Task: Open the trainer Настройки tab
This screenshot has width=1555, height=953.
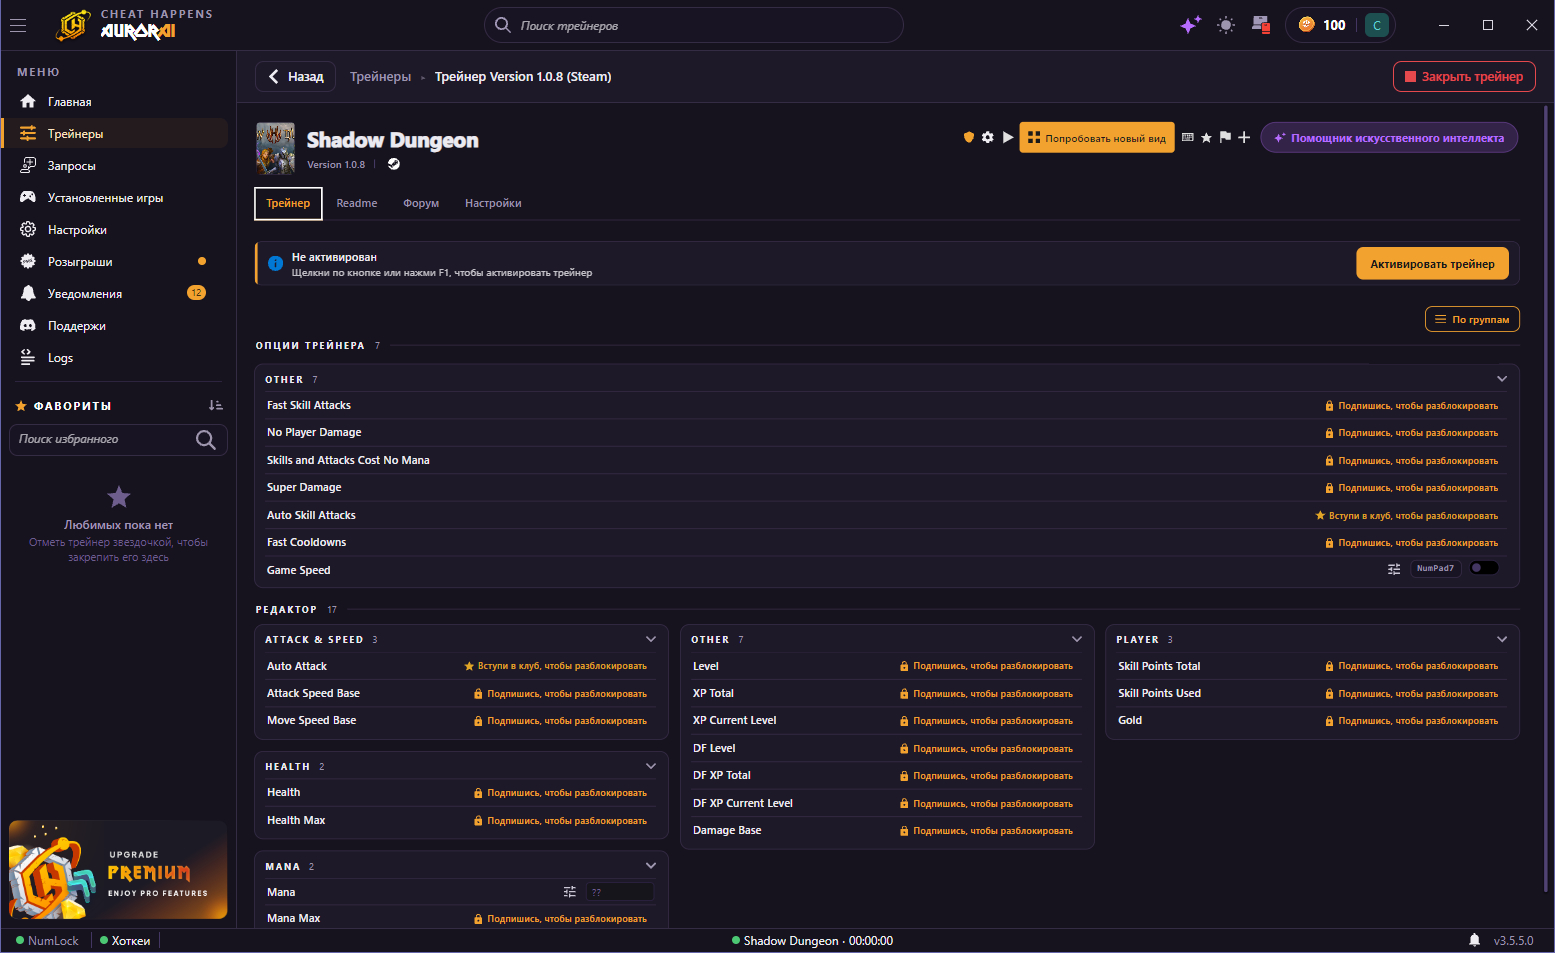Action: tap(493, 203)
